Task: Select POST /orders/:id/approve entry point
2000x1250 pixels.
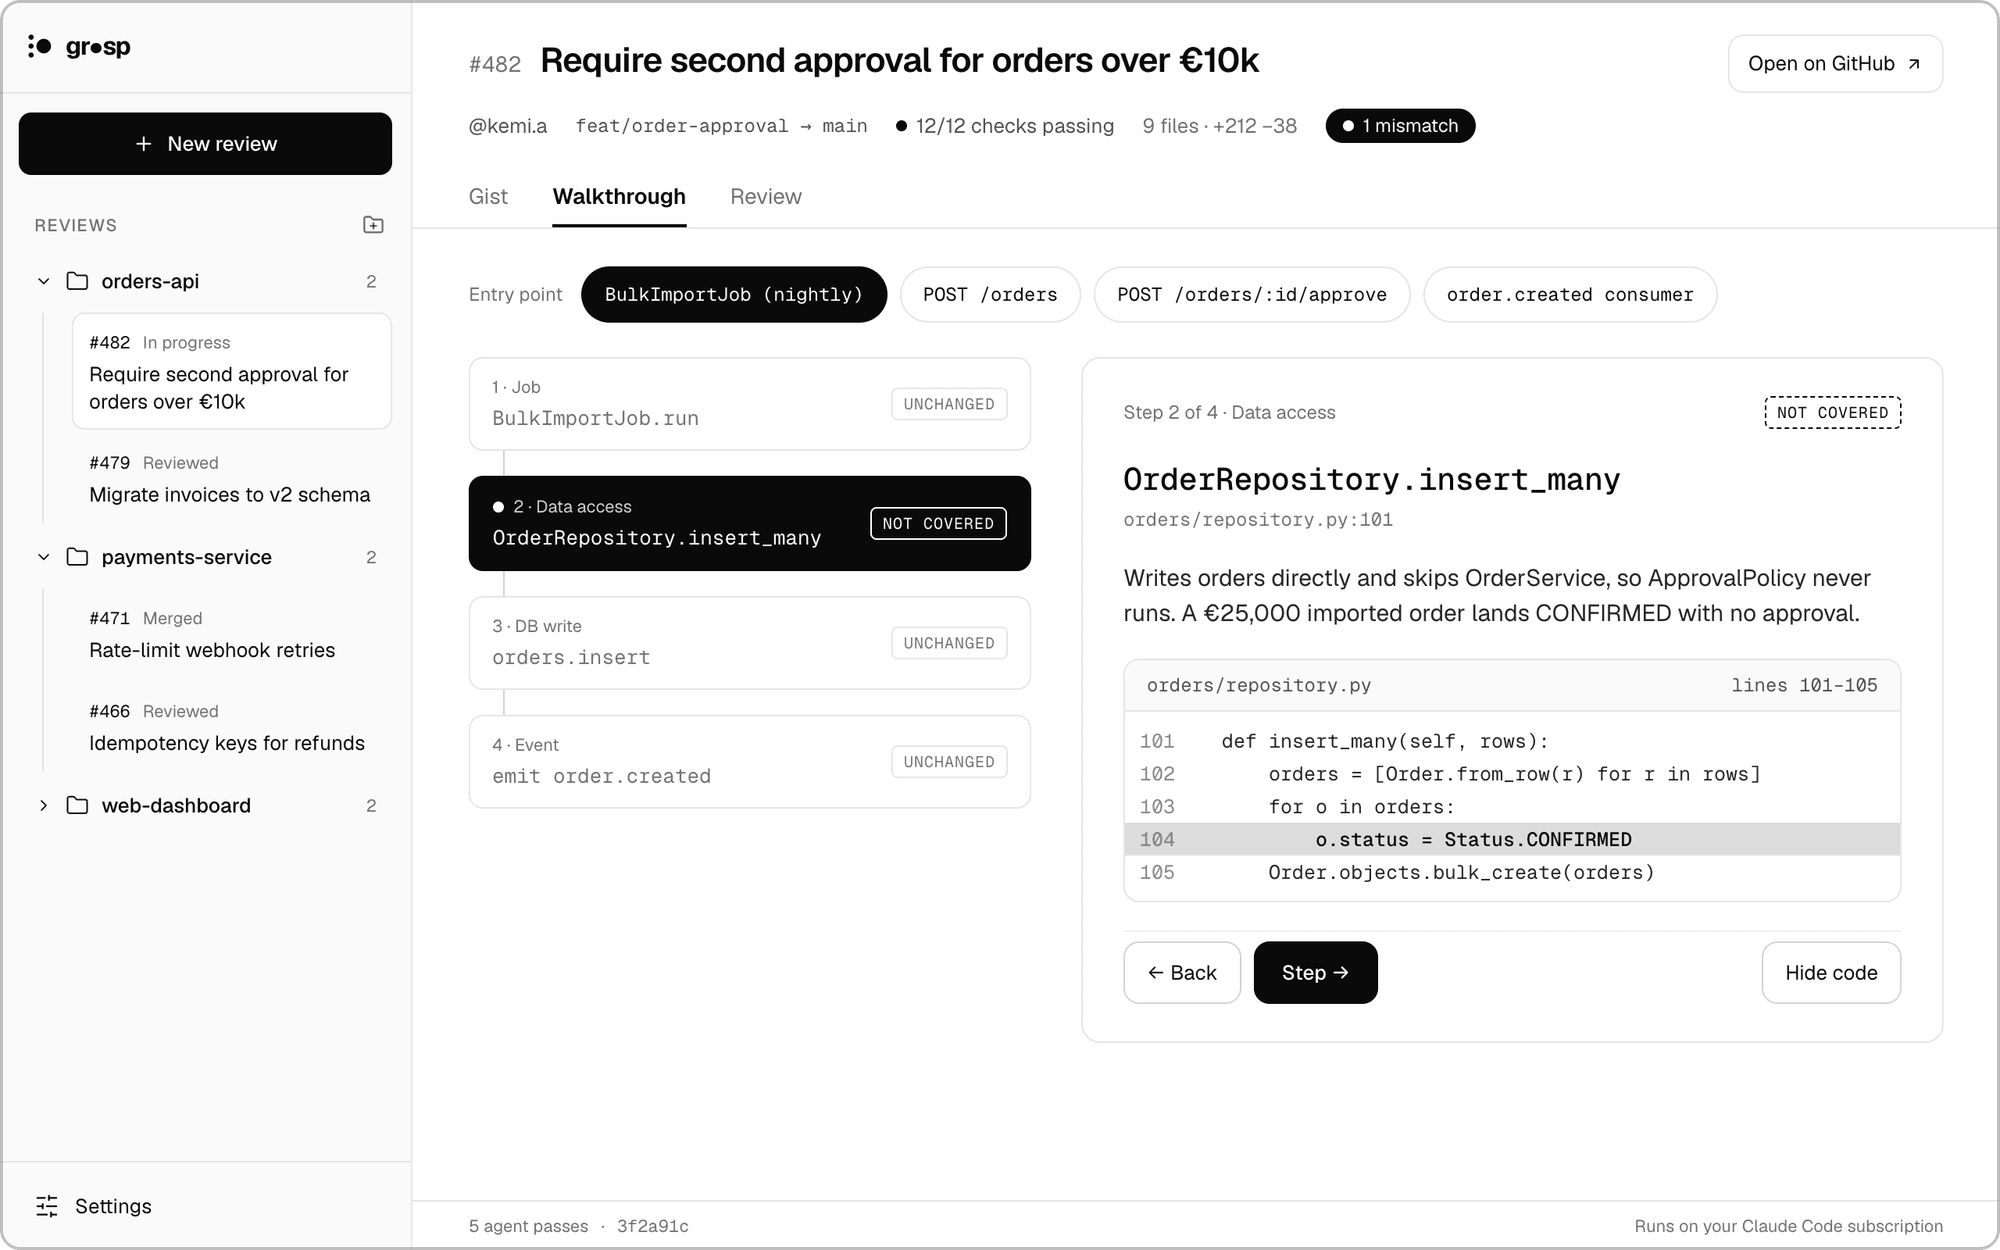Action: [1252, 295]
